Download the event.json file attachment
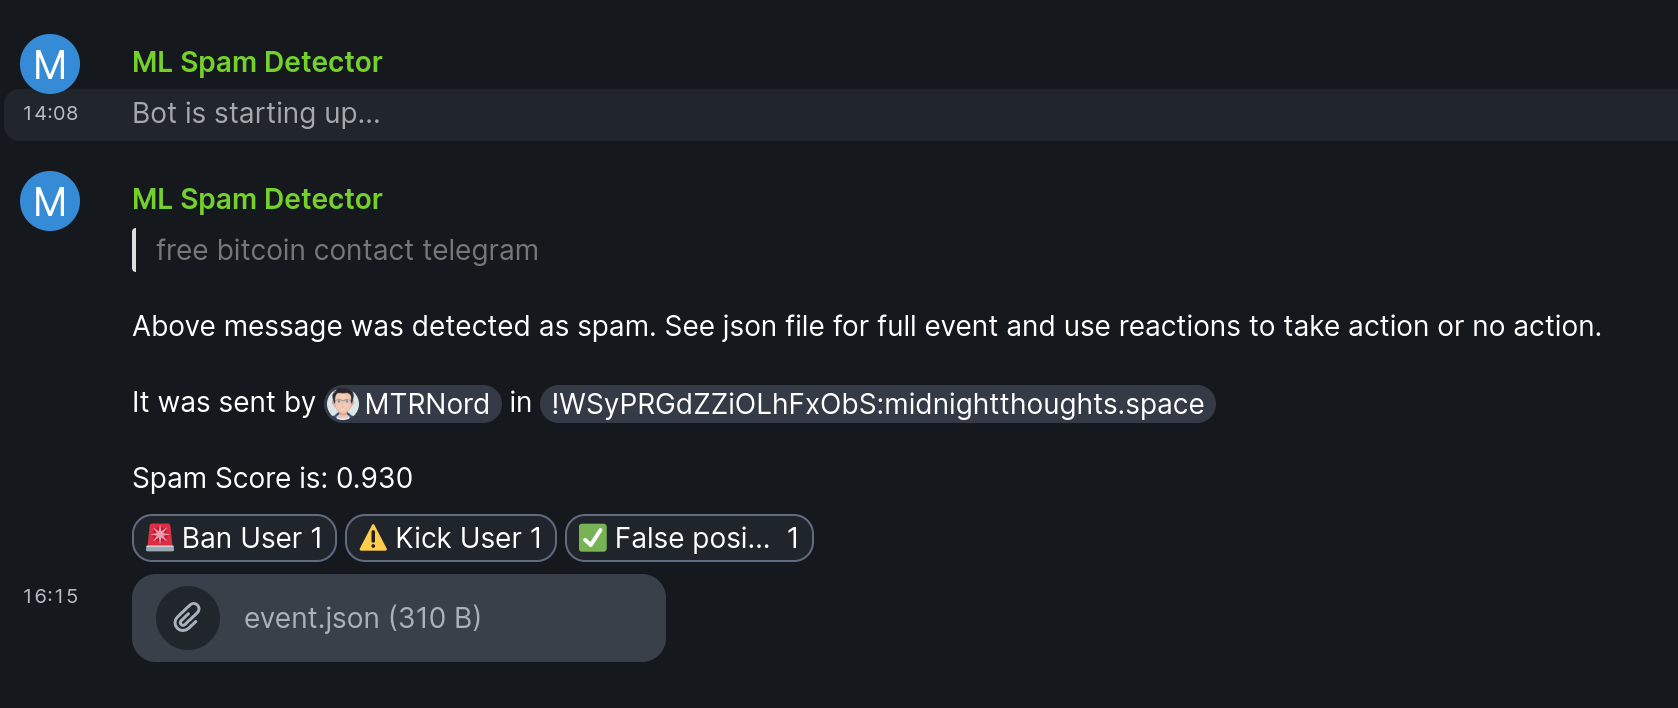 [x=362, y=618]
